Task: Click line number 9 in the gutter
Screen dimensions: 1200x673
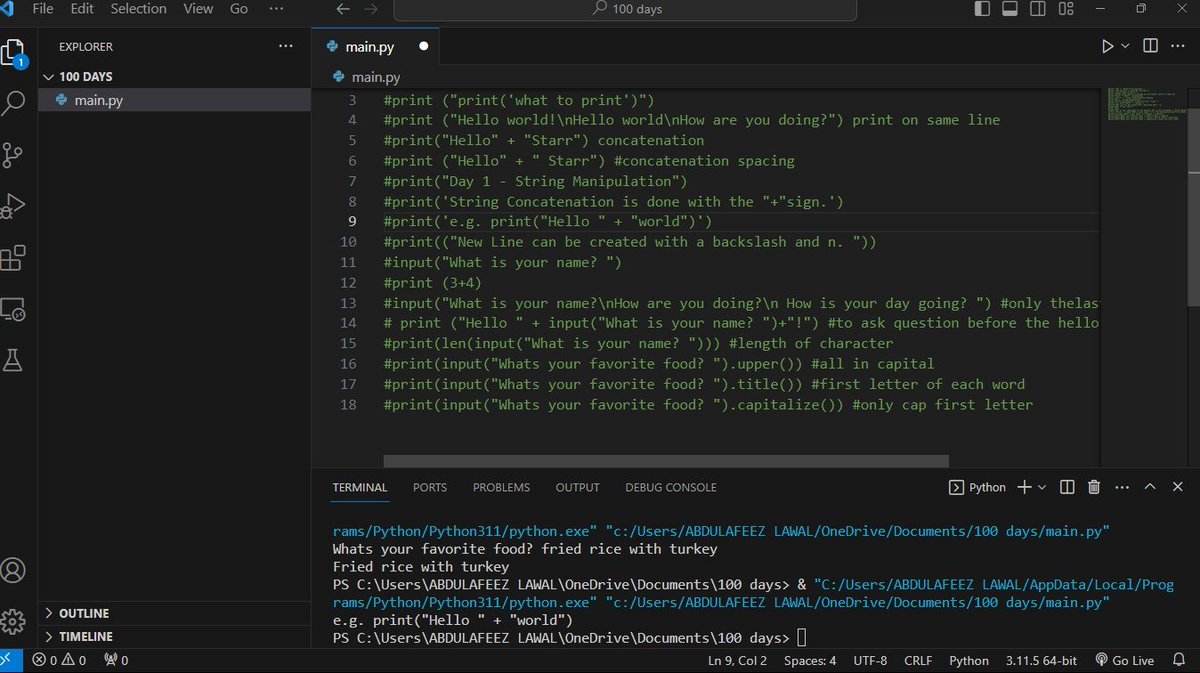Action: coord(350,221)
